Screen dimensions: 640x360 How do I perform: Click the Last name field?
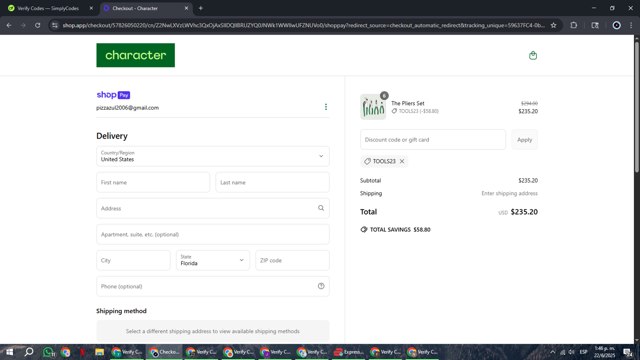[x=272, y=182]
